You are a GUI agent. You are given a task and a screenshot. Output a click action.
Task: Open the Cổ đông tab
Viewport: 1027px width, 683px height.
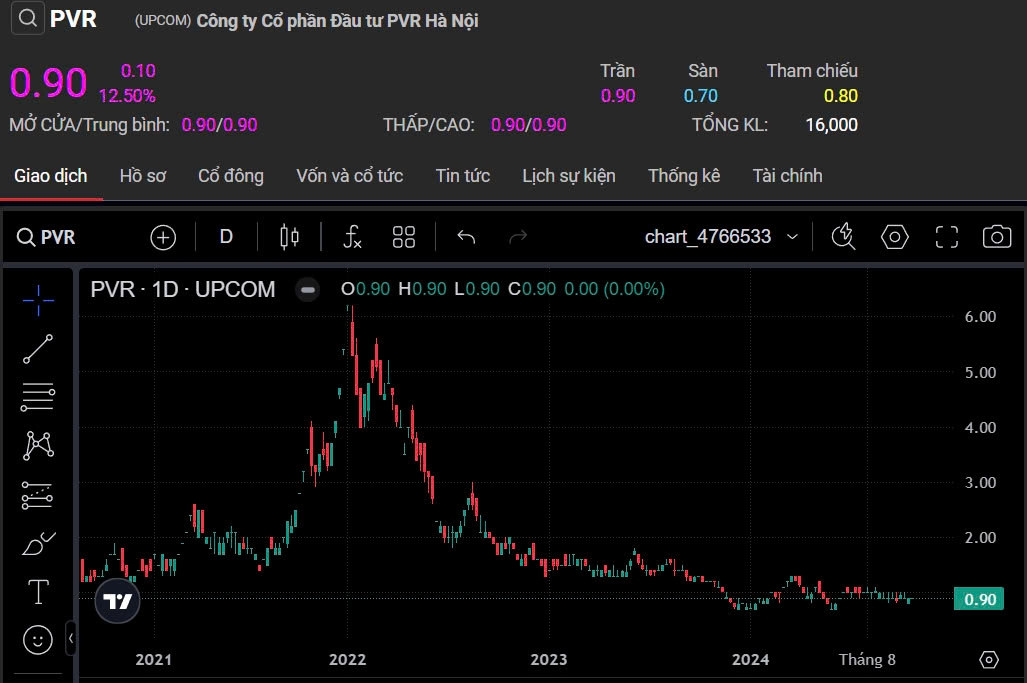pos(231,175)
